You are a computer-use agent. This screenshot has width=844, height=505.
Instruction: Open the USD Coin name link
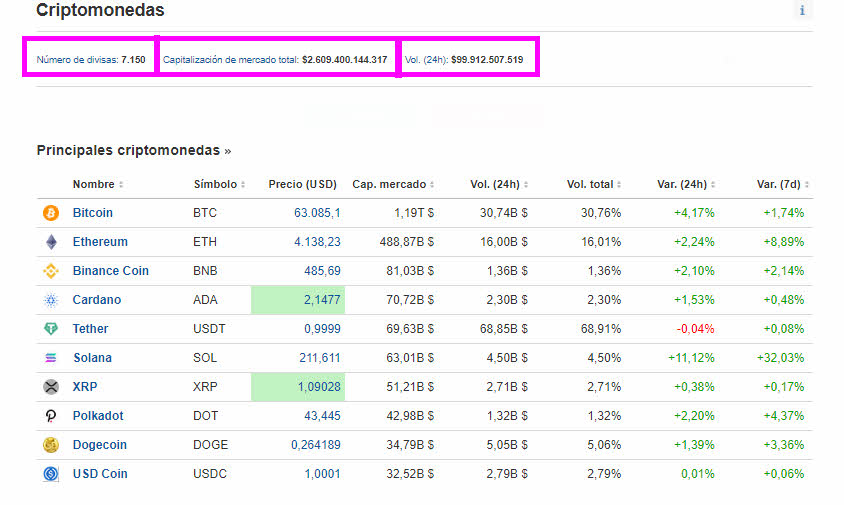click(100, 474)
